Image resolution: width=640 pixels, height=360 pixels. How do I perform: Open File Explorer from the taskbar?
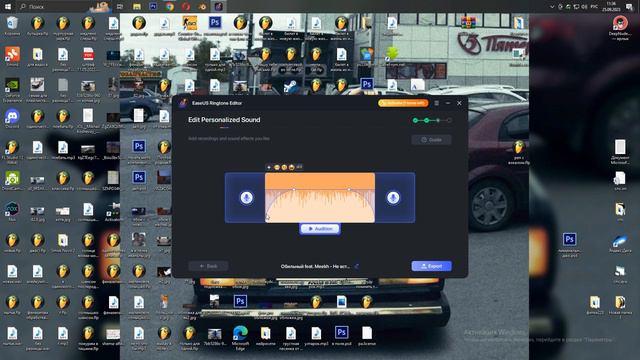(x=137, y=6)
